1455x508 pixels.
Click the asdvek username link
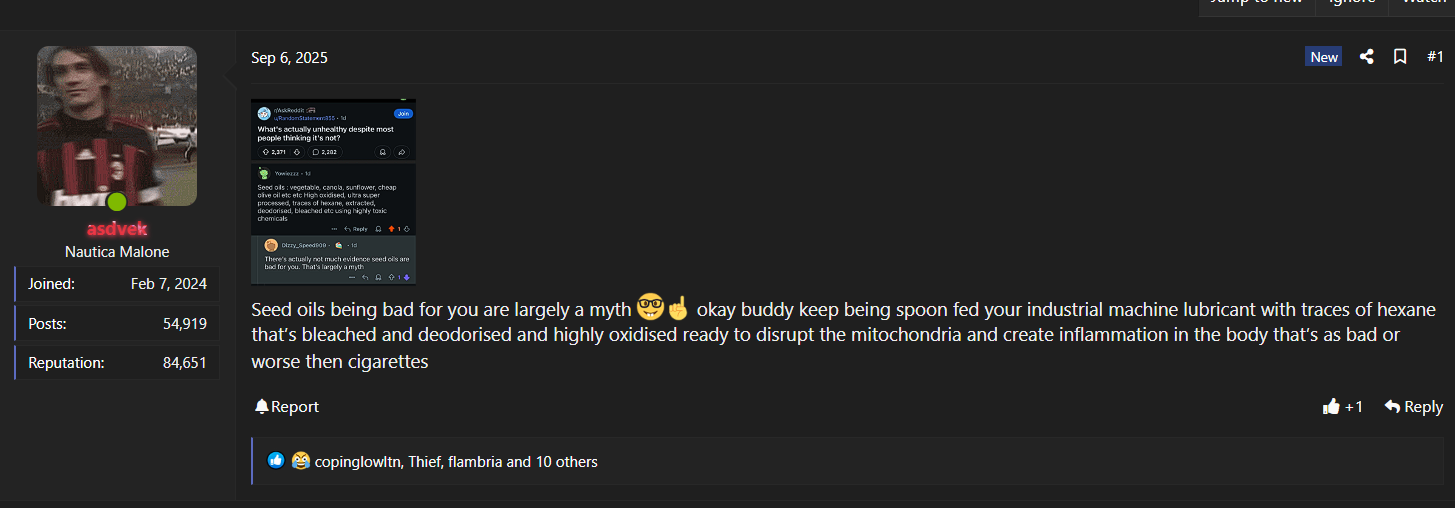point(117,229)
